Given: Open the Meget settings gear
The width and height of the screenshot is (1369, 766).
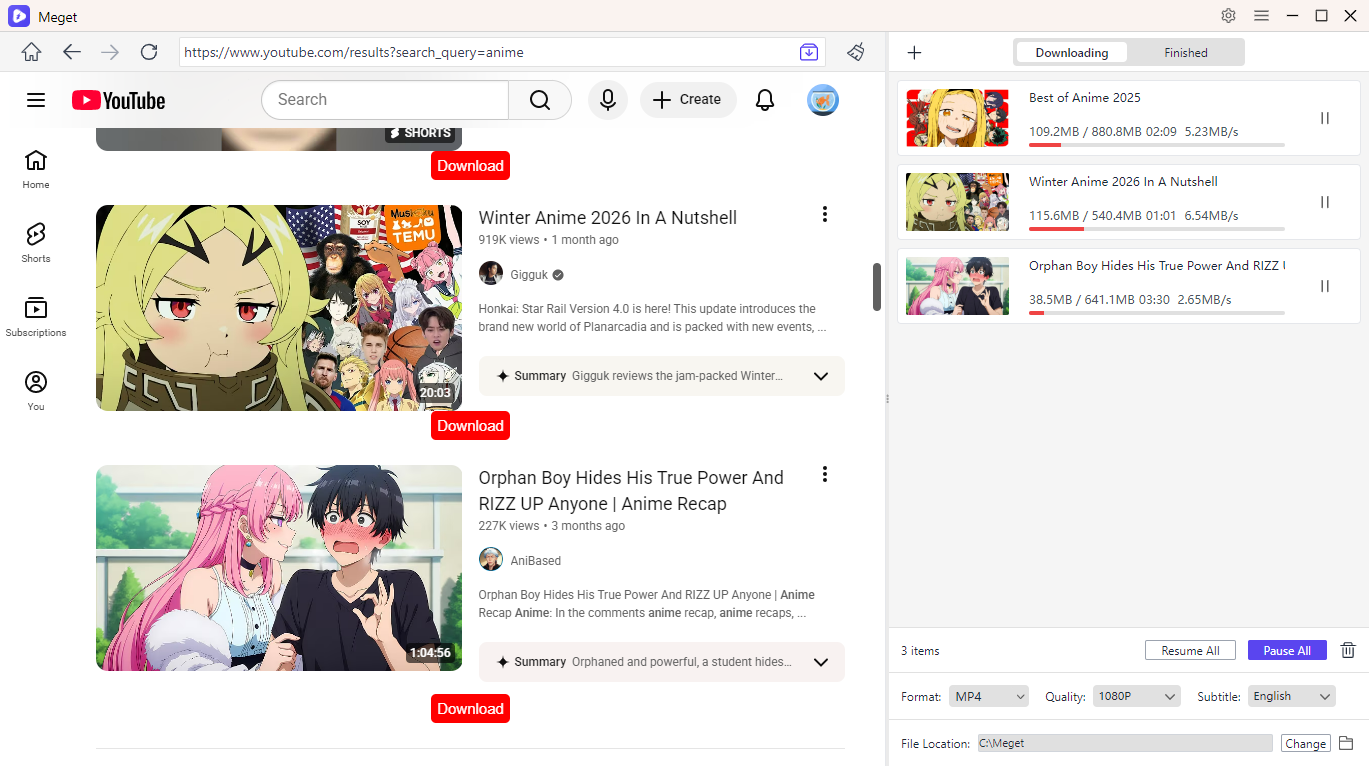Looking at the screenshot, I should (x=1228, y=16).
